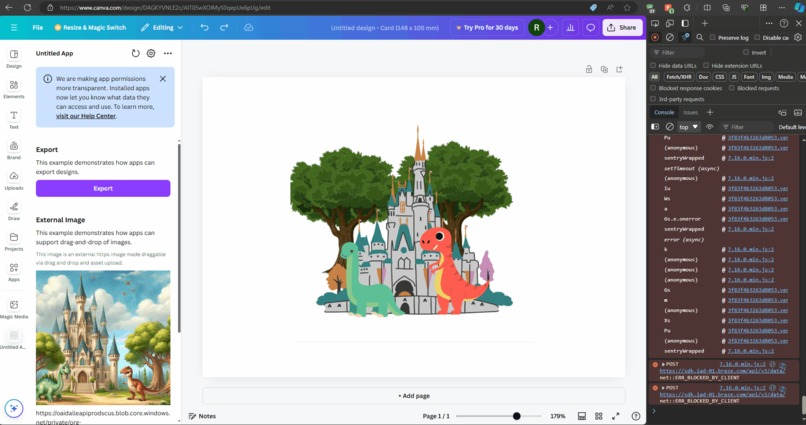Open network settings gear in DevTools
This screenshot has width=806, height=425.
[x=798, y=37]
